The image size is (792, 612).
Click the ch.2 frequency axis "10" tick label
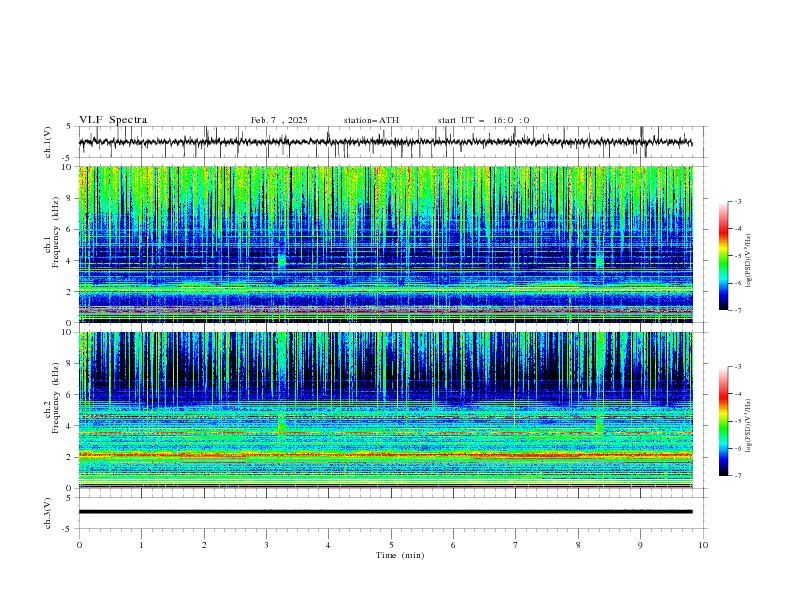[x=69, y=332]
